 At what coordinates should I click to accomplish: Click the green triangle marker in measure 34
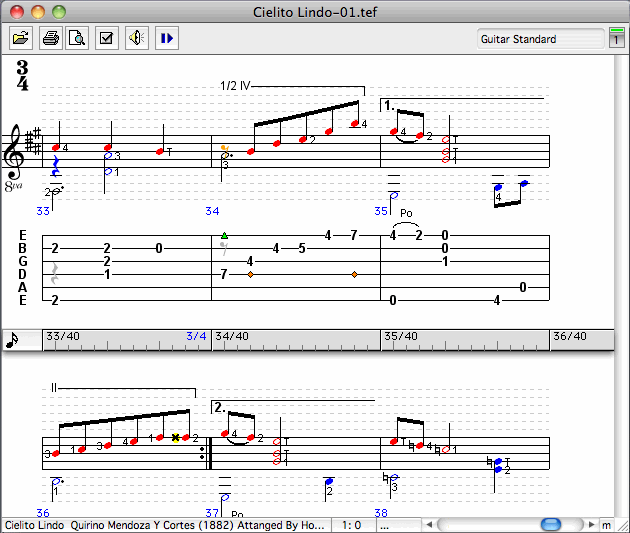[x=225, y=235]
